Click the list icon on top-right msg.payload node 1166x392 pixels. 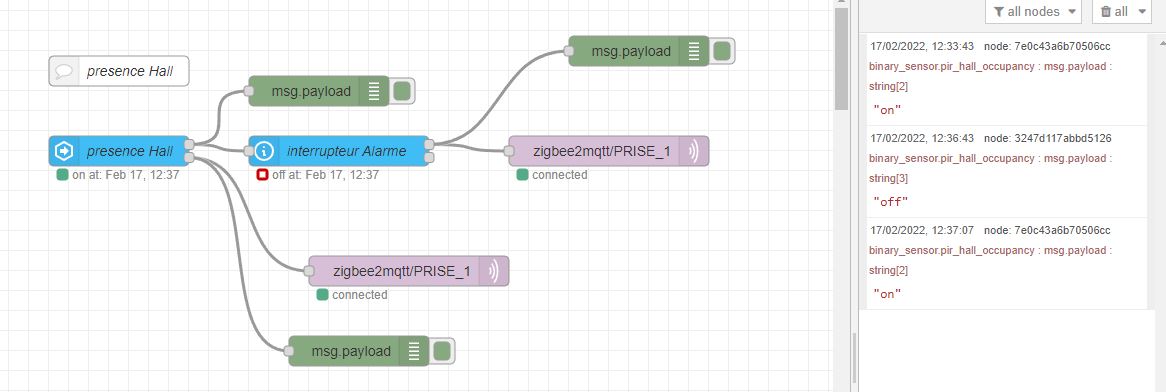(x=694, y=51)
